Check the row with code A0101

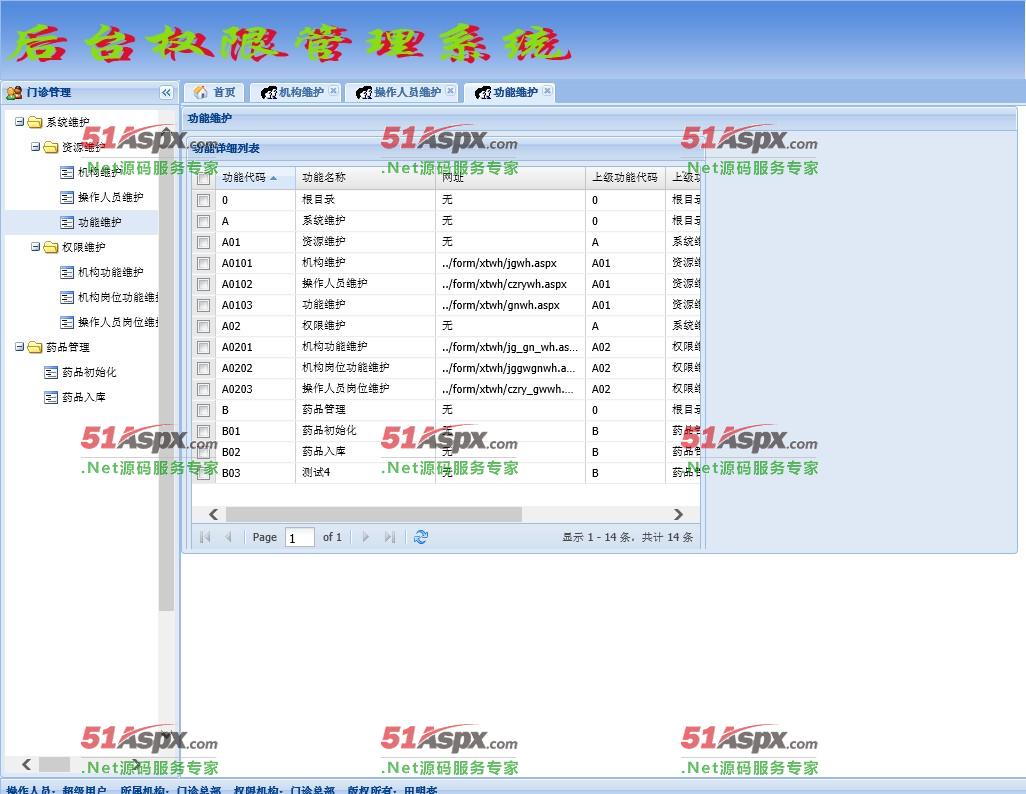[x=203, y=263]
